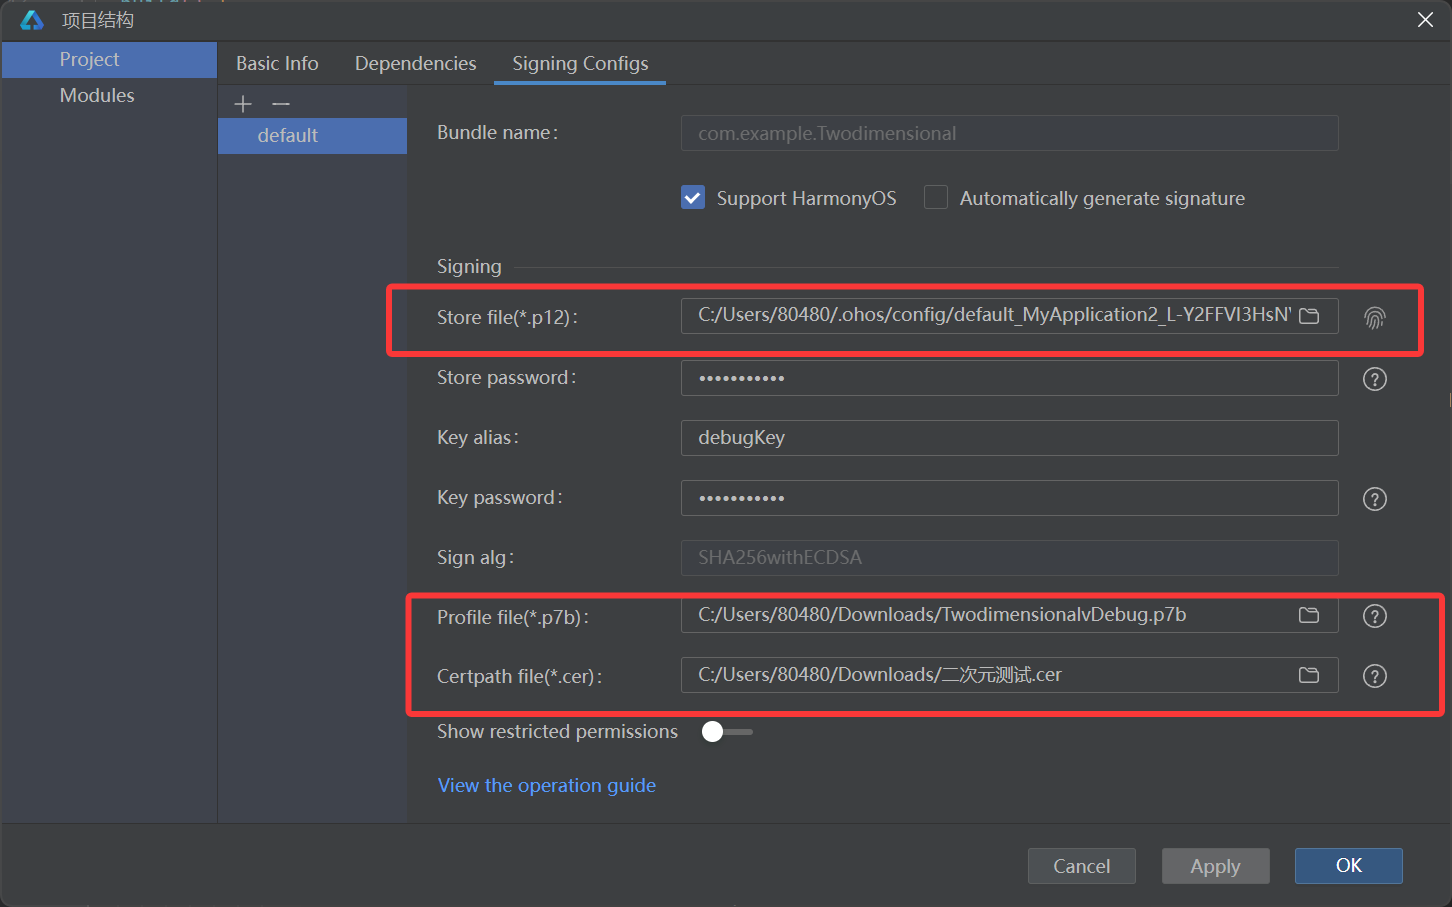Viewport: 1452px width, 907px height.
Task: Enable Automatically generate signature
Action: [936, 197]
